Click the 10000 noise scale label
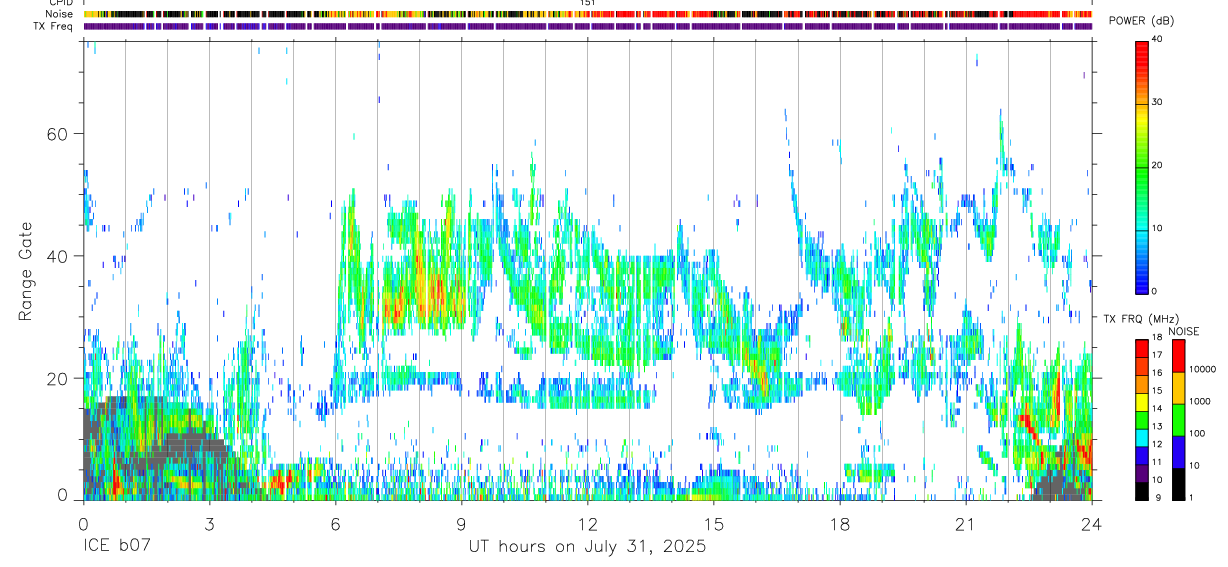Image resolution: width=1228 pixels, height=567 pixels. 1201,370
